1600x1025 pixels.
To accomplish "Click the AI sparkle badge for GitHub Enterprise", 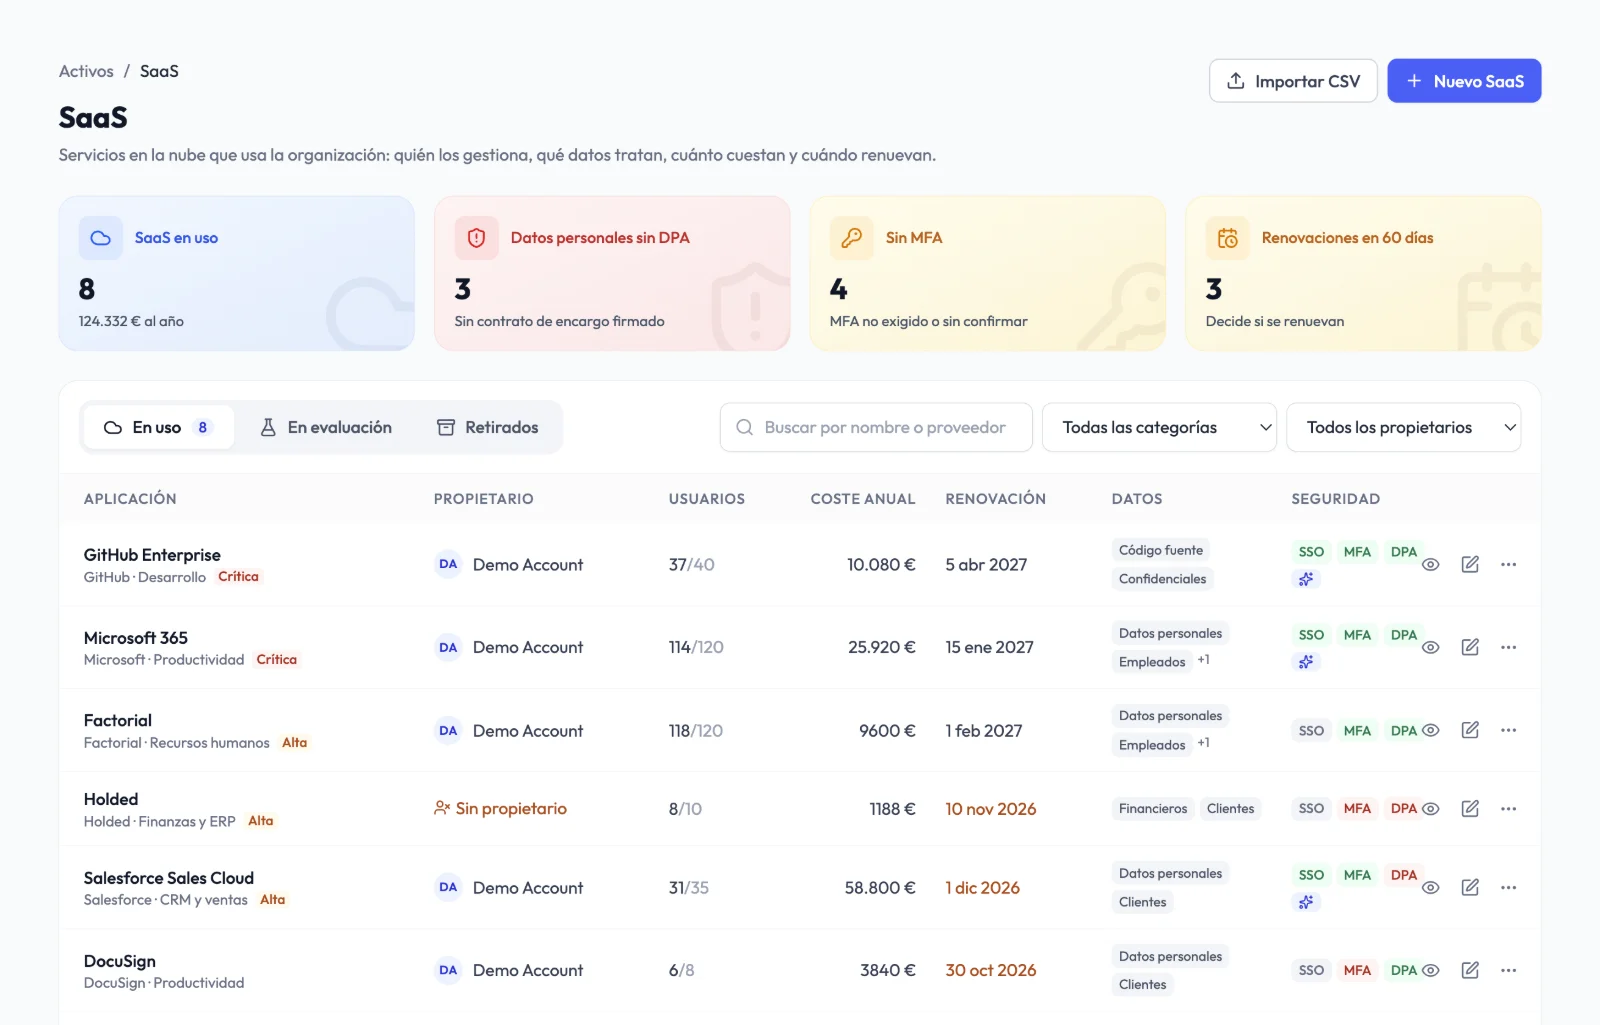I will 1306,579.
